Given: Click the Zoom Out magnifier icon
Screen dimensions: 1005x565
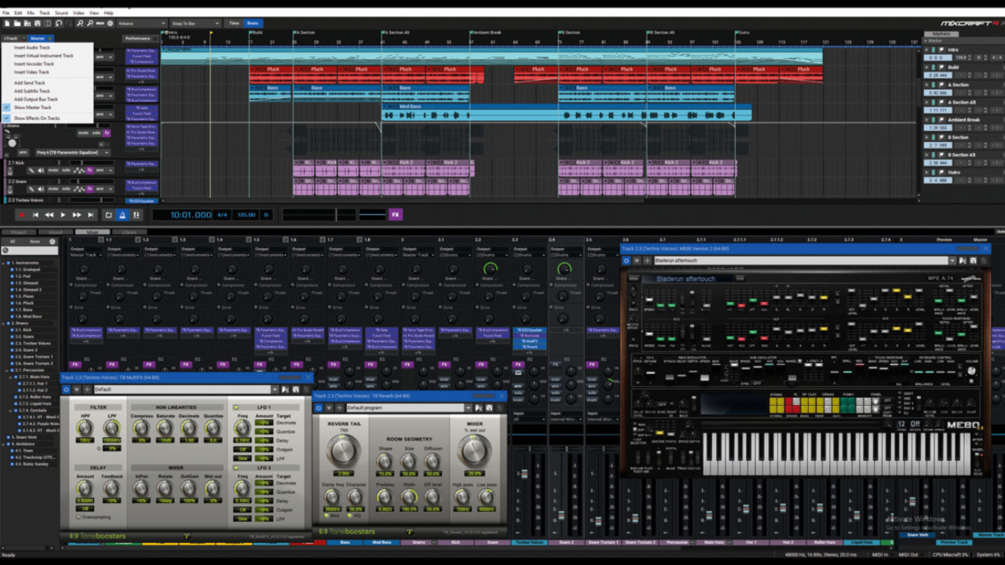Looking at the screenshot, I should tap(90, 23).
